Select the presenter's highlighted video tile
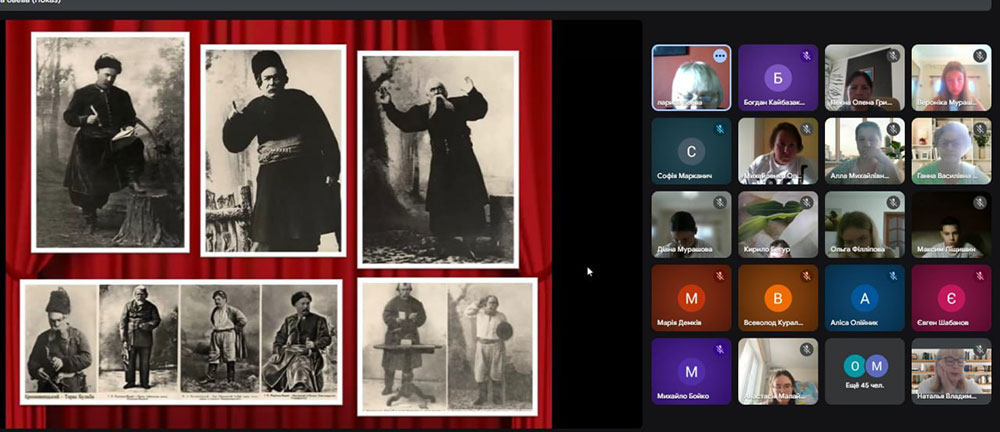 tap(691, 78)
